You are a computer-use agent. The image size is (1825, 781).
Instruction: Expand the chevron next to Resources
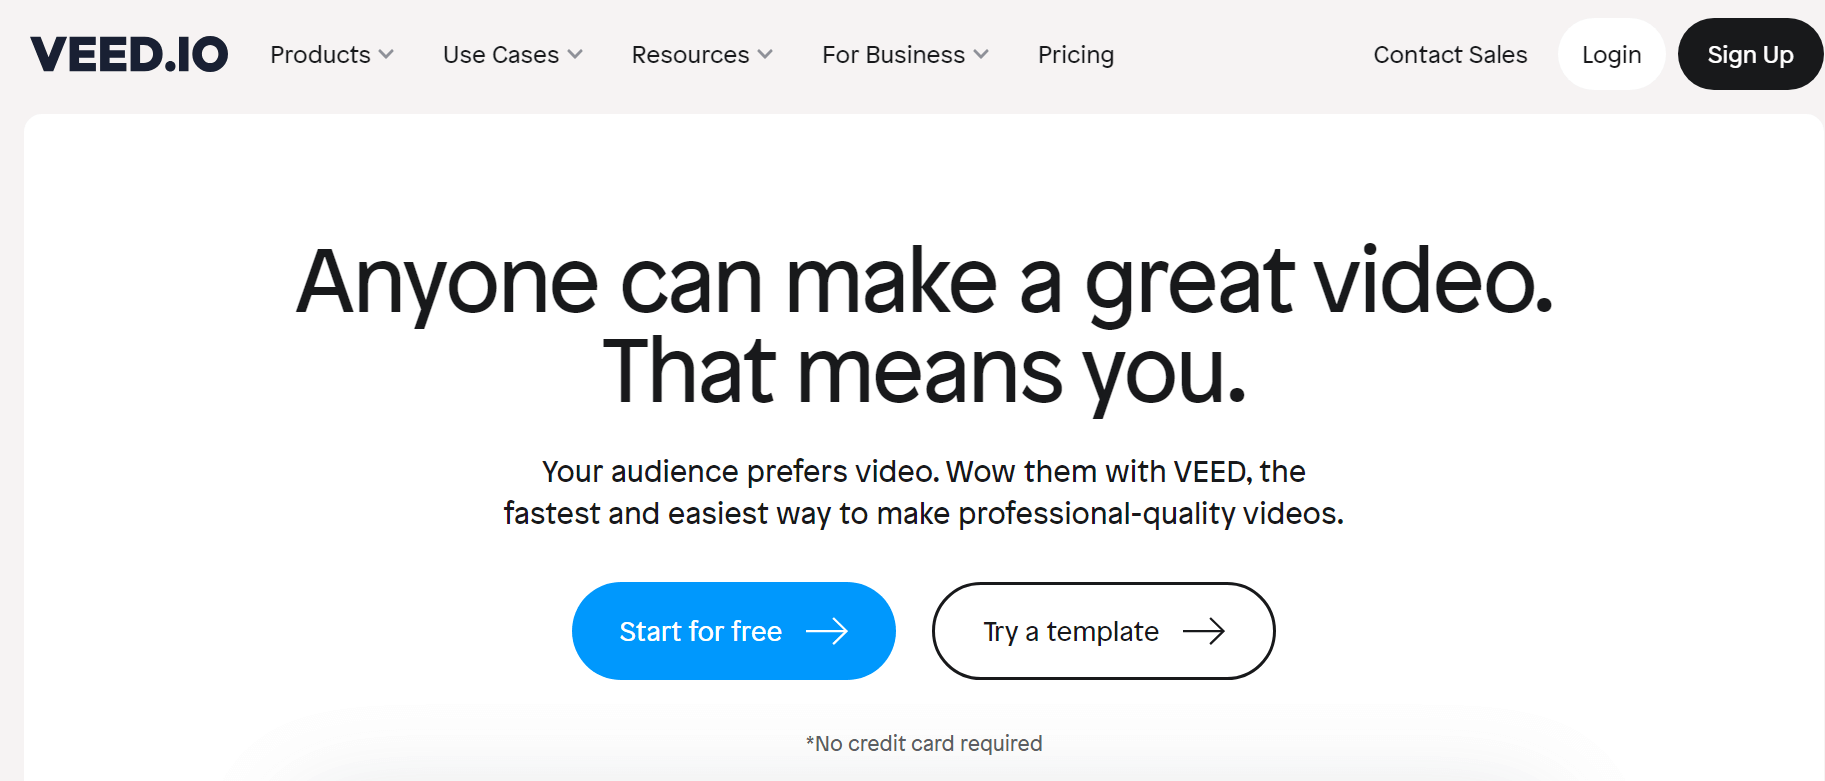point(765,55)
